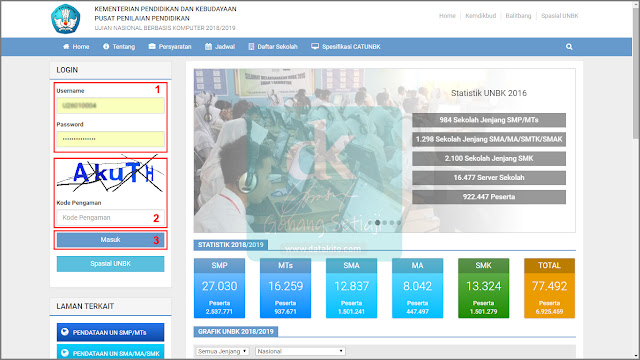
Task: Select the active slider pagination dot
Action: point(378,222)
